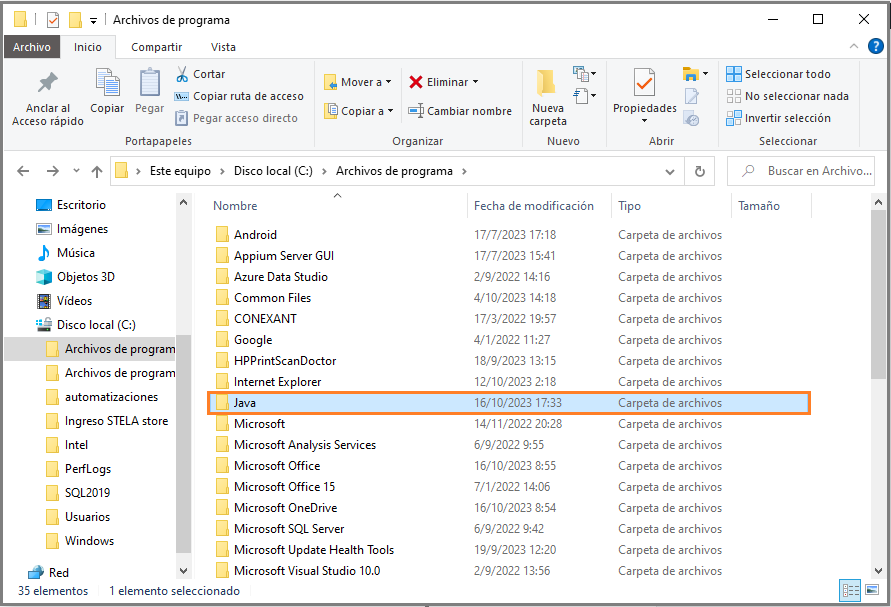Viewport: 891px width, 607px height.
Task: Select Música in the navigation pane
Action: tap(65, 253)
